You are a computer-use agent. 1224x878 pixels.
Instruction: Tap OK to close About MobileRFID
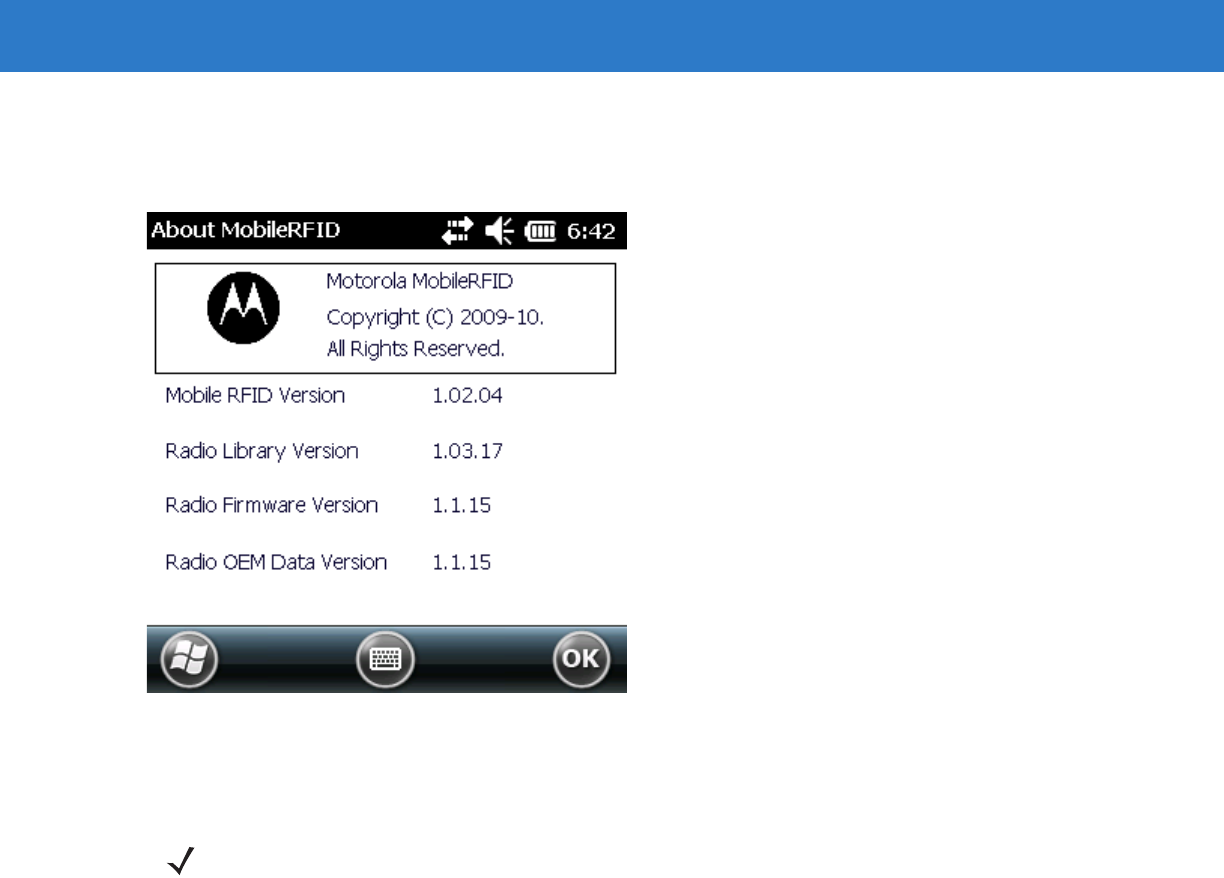click(x=582, y=659)
